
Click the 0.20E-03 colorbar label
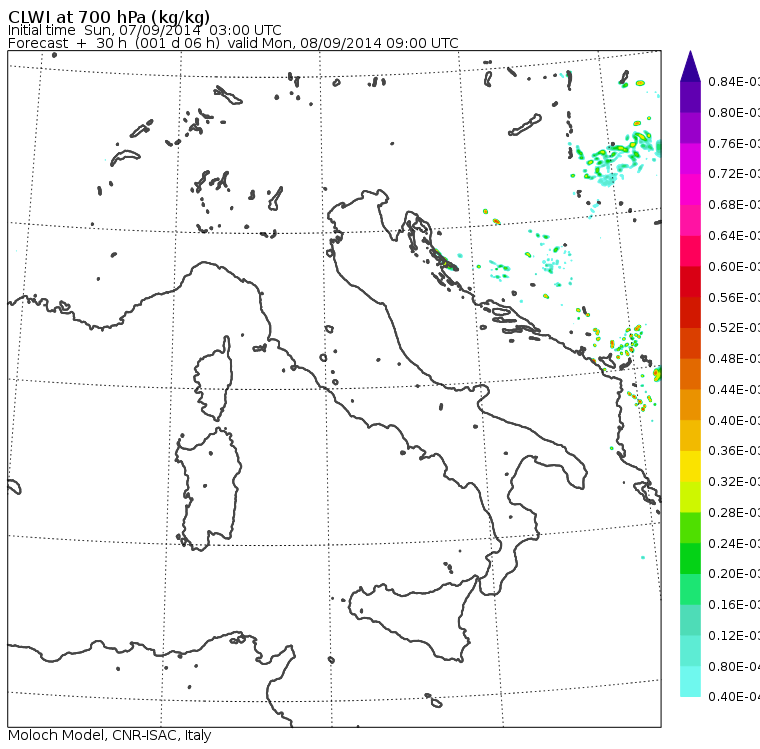pyautogui.click(x=734, y=574)
